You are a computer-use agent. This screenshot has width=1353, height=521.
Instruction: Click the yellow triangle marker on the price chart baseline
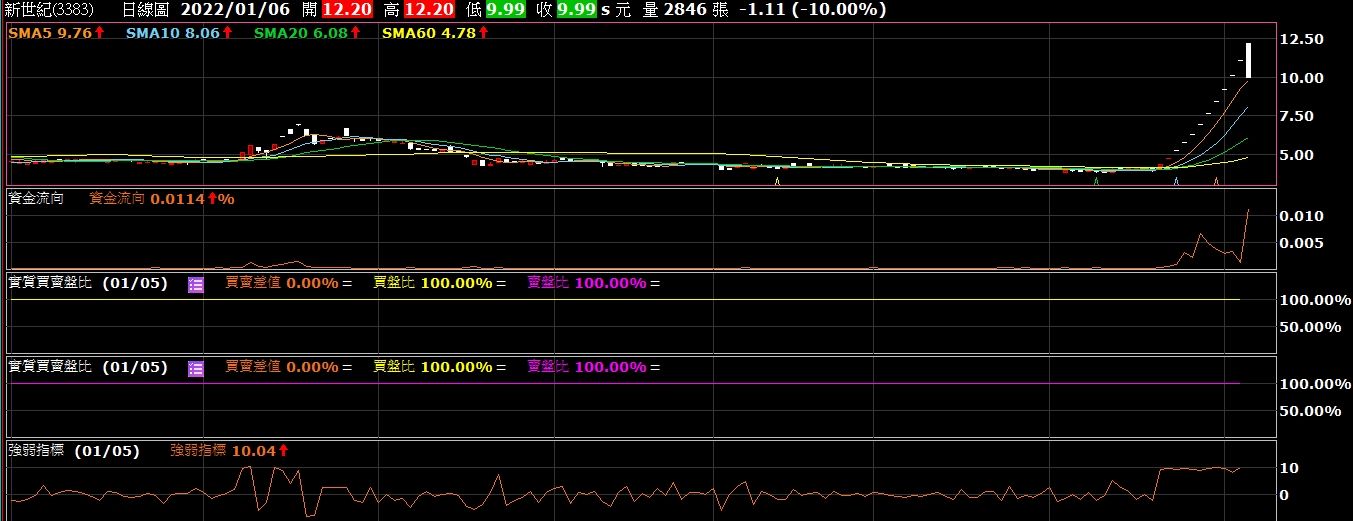(x=778, y=181)
